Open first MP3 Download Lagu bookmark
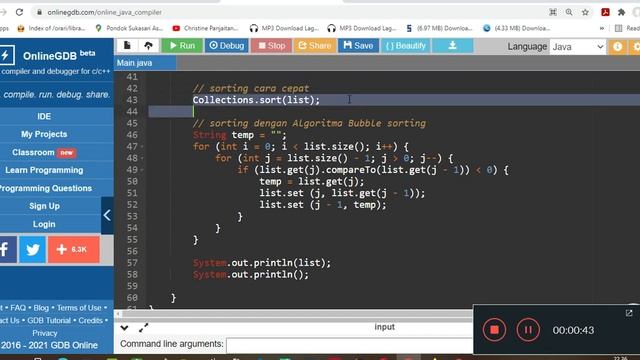The height and width of the screenshot is (360, 640). coord(284,28)
